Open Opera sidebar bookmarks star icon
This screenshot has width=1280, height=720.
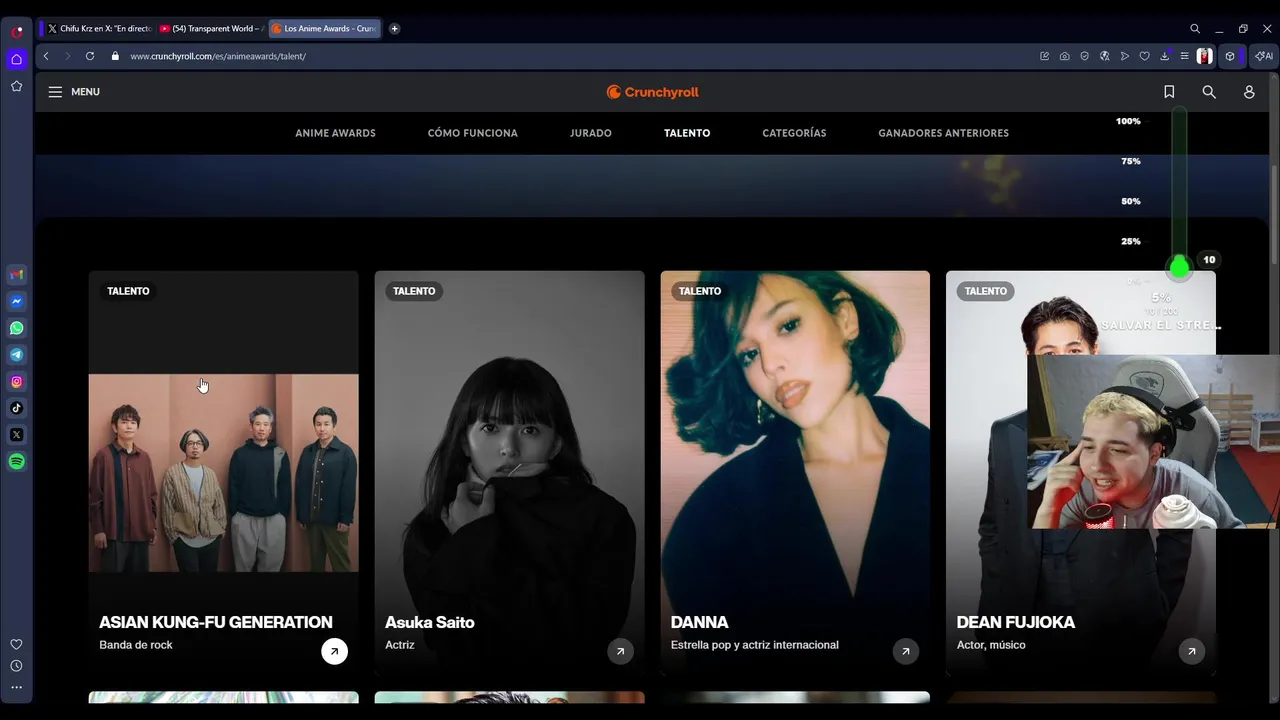click(16, 86)
